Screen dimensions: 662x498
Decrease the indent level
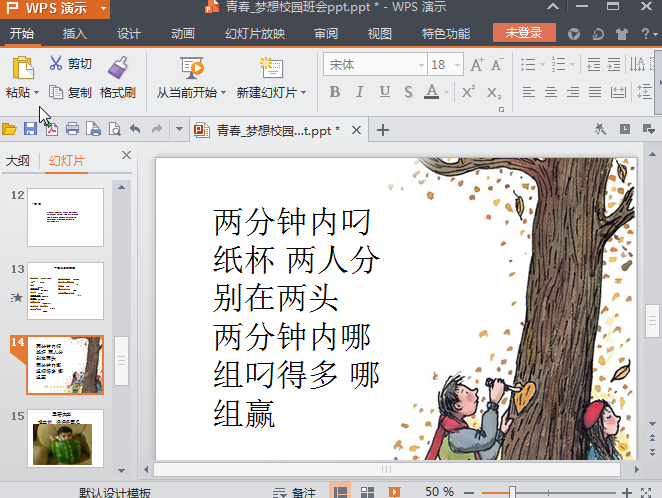594,65
